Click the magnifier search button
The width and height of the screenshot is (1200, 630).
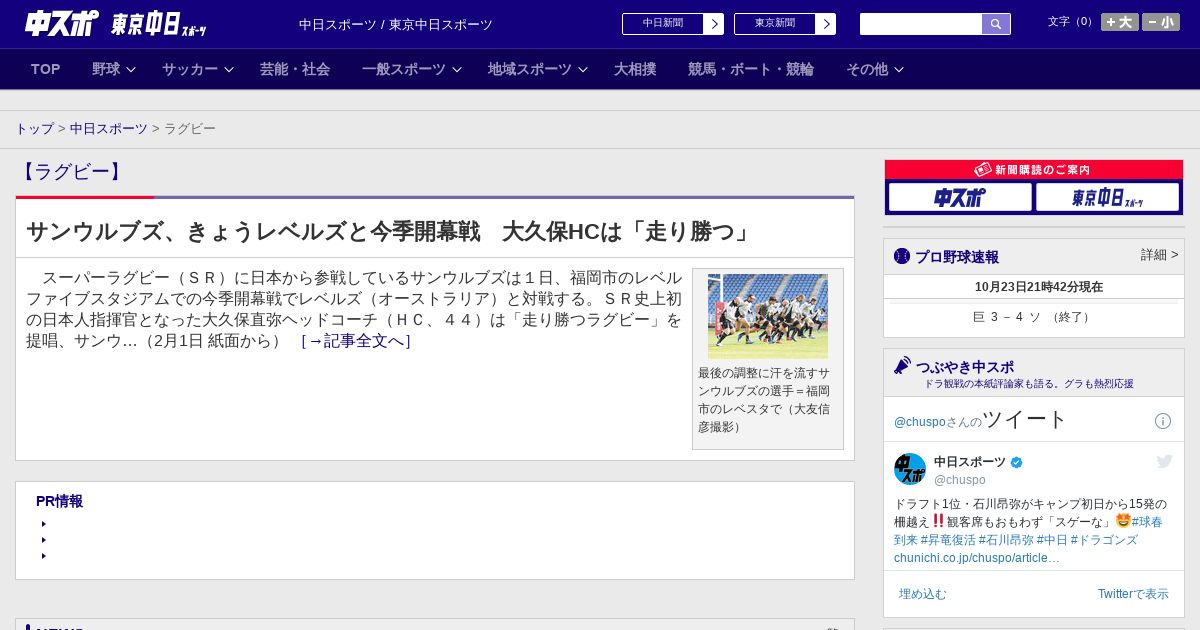click(x=996, y=24)
